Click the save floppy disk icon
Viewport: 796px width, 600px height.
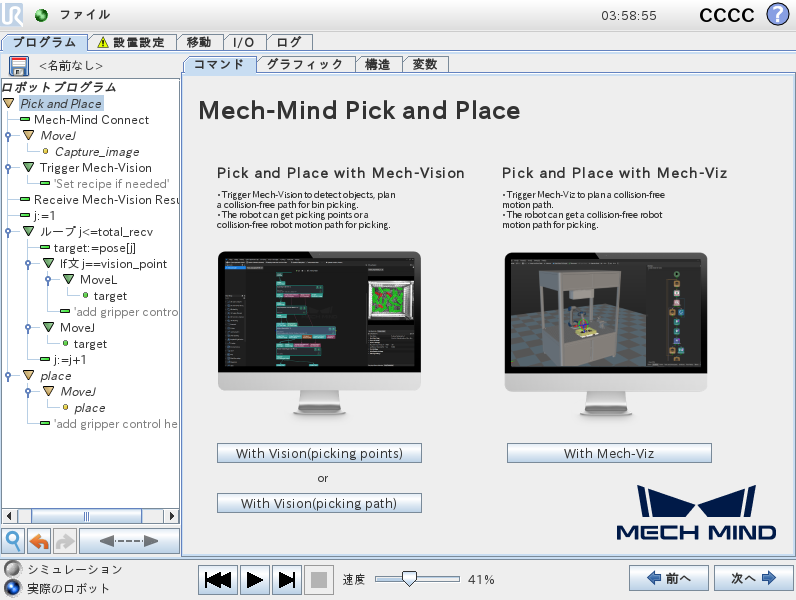pos(19,66)
